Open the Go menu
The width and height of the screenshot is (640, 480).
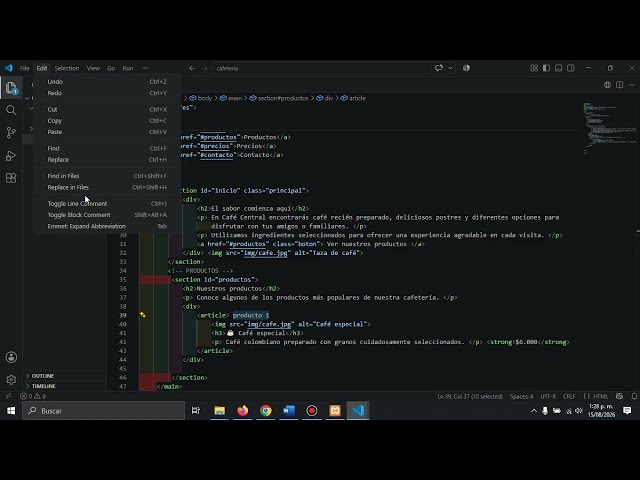(x=111, y=68)
